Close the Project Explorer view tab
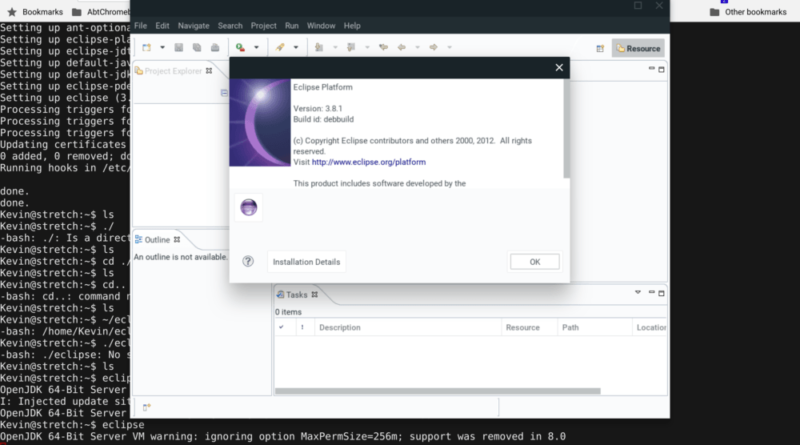Screen dimensions: 800x445 click(209, 71)
